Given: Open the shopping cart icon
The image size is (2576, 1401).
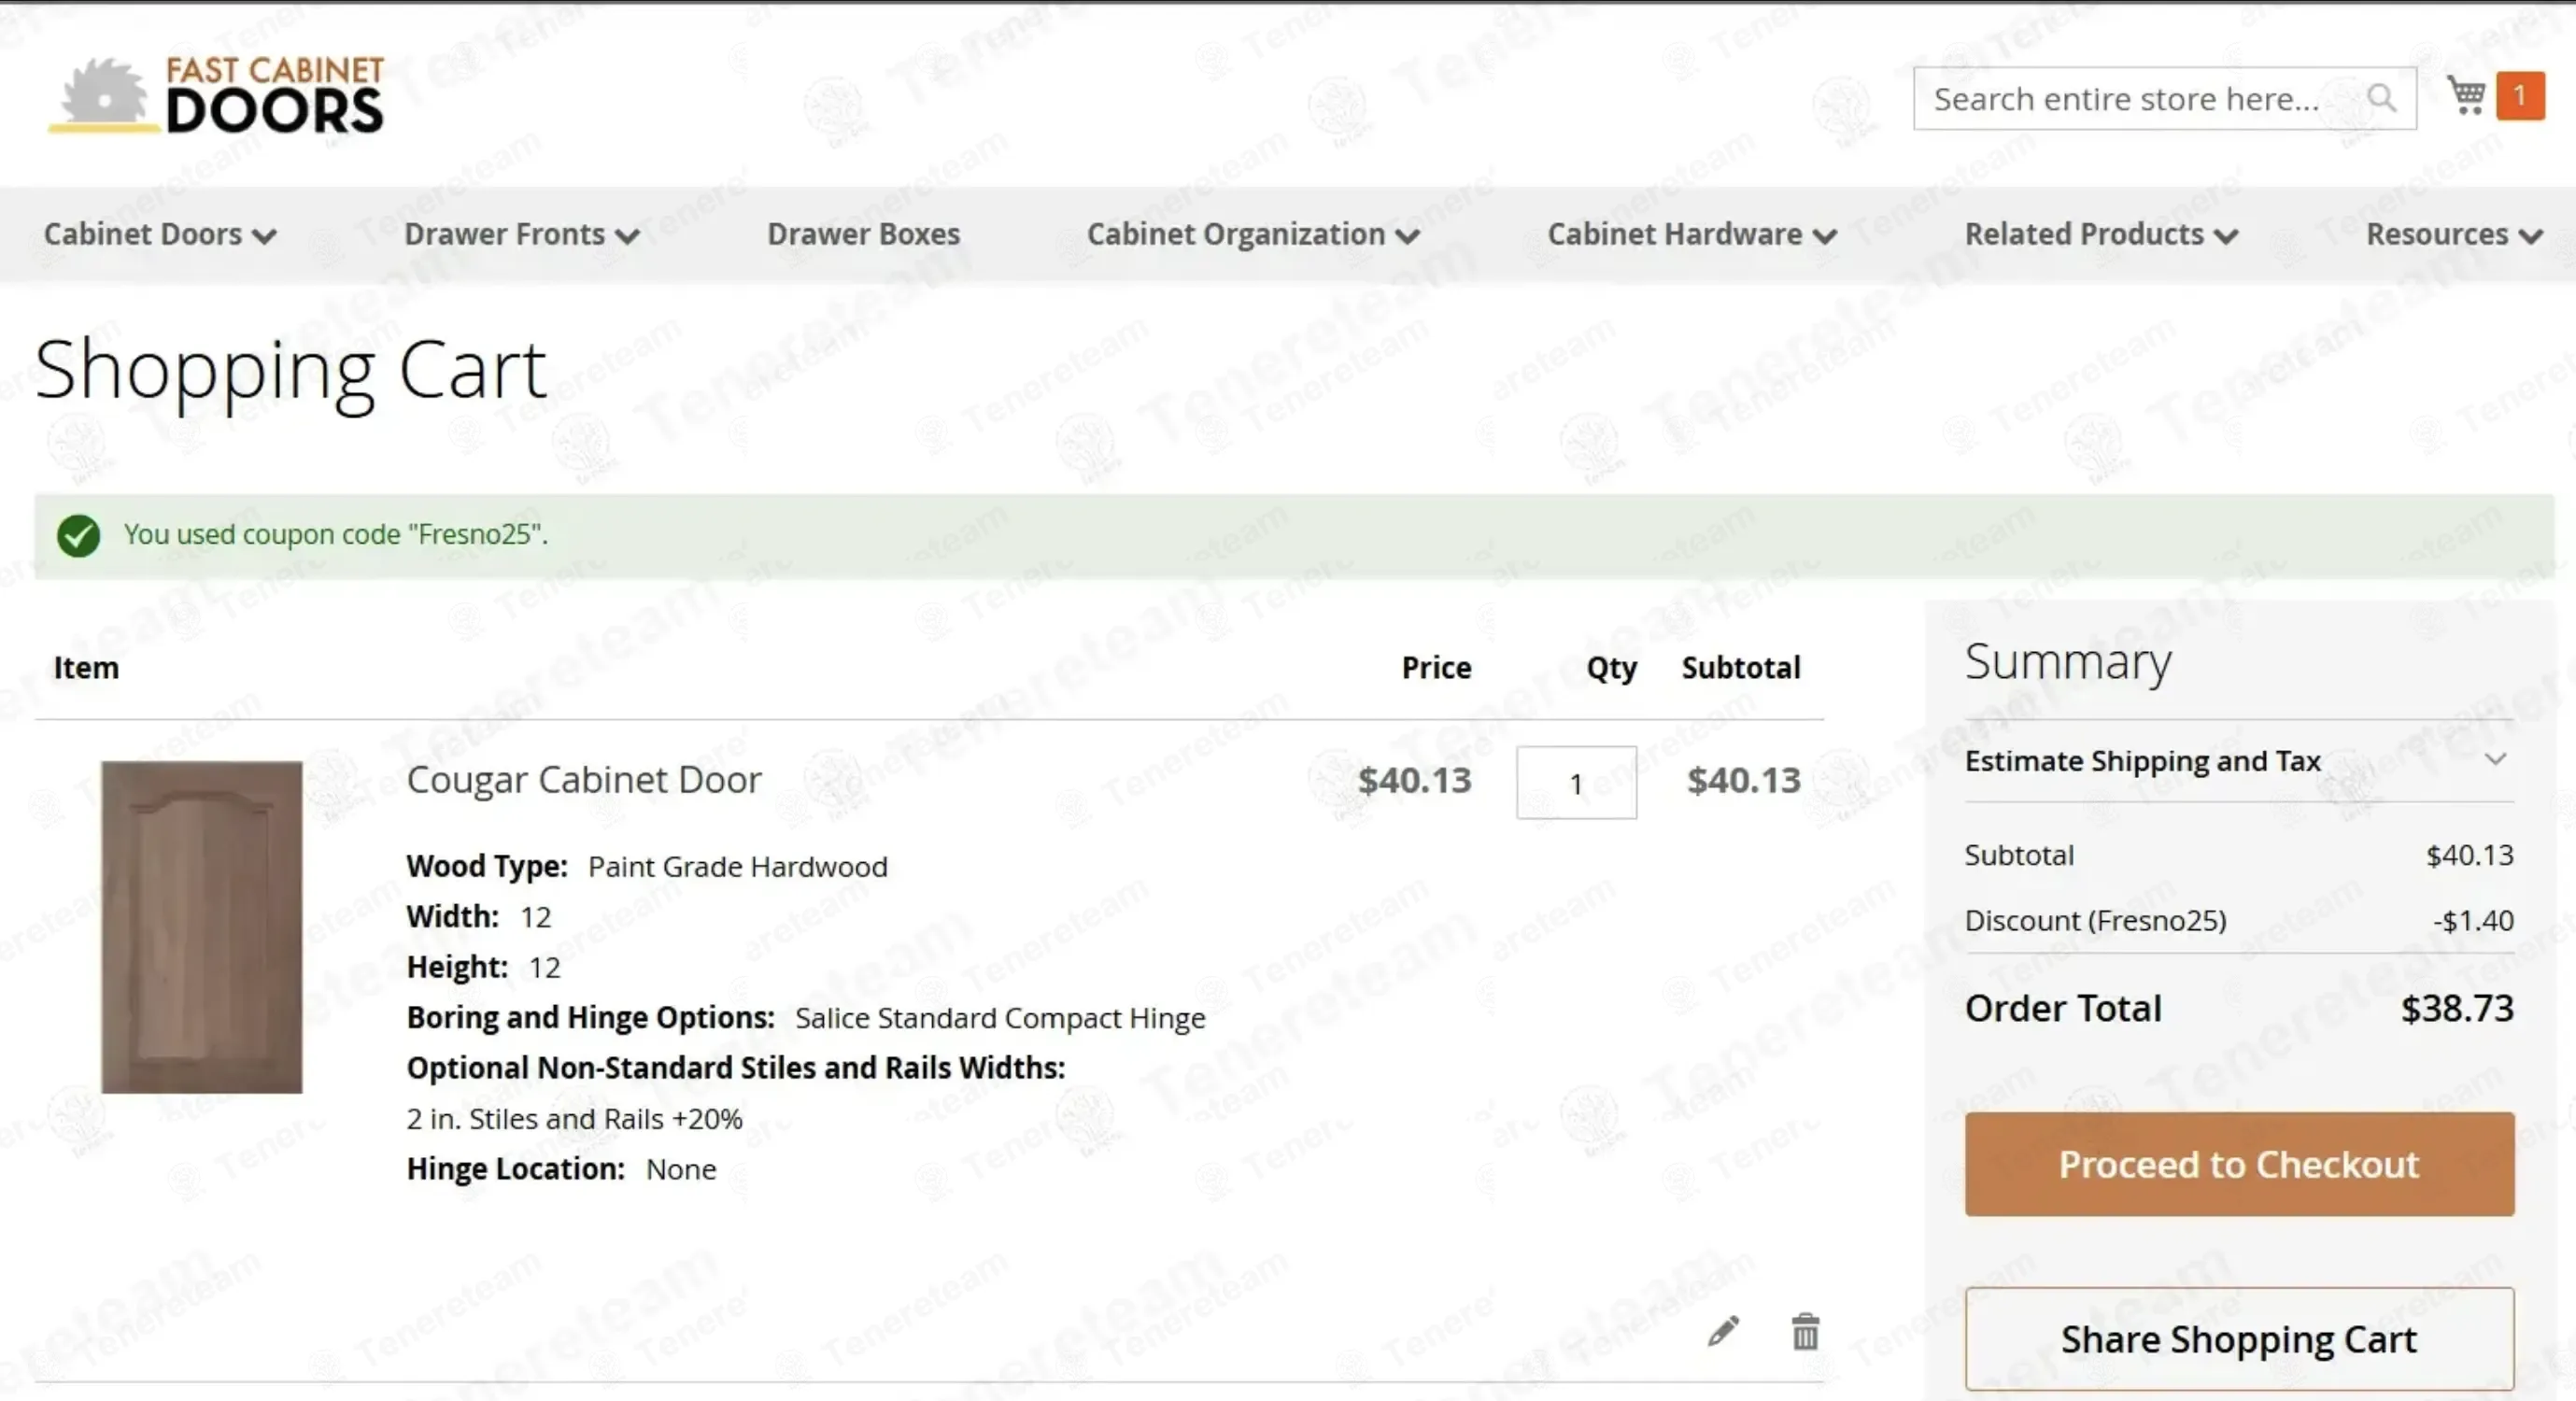Looking at the screenshot, I should point(2466,96).
